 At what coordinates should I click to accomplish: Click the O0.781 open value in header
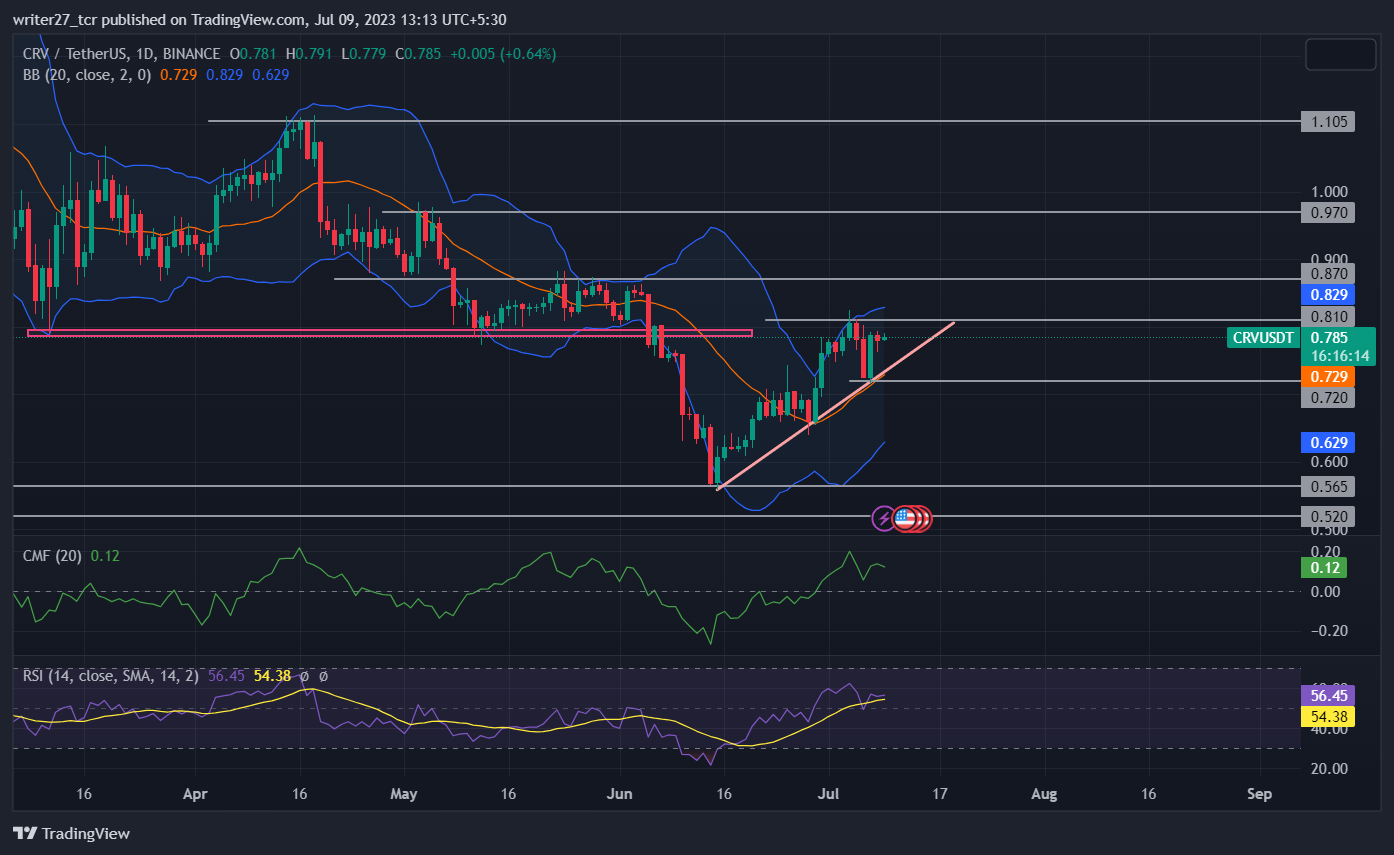click(254, 54)
